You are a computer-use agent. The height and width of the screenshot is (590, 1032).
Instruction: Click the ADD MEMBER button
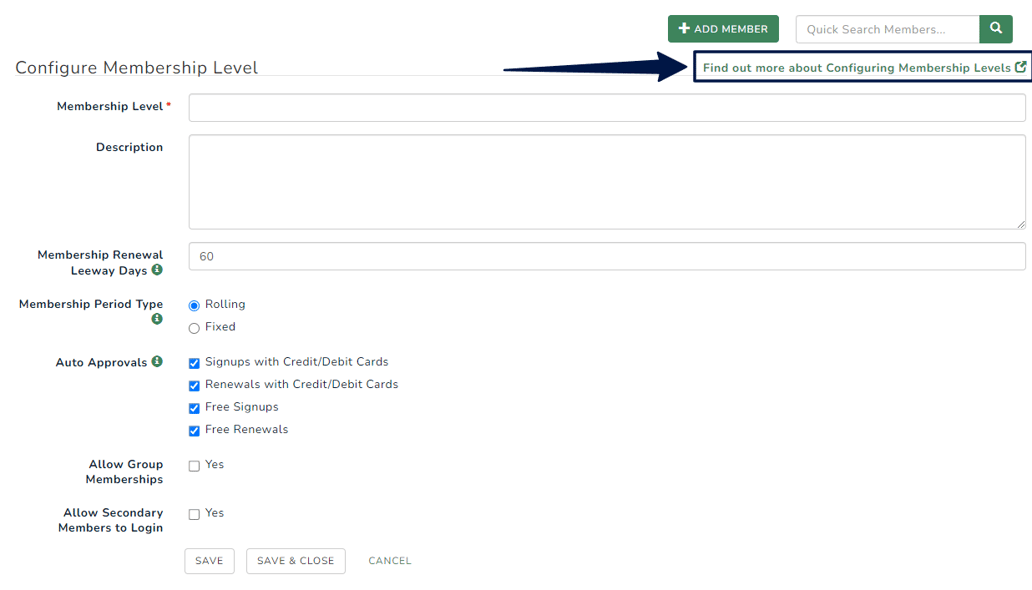click(x=723, y=28)
